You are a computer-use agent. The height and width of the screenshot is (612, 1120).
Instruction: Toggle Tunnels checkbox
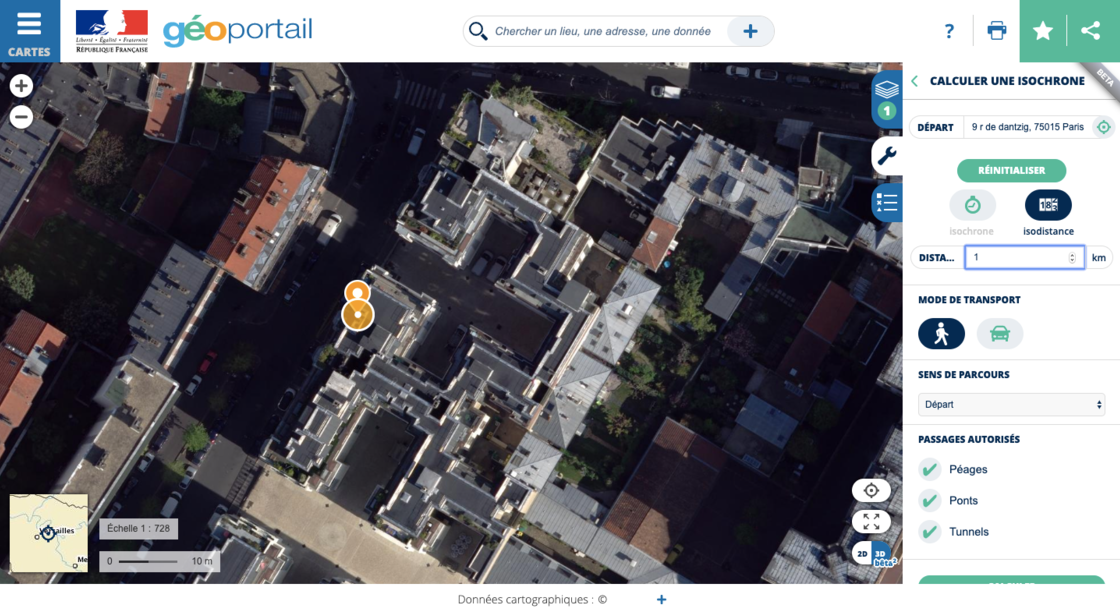[929, 532]
